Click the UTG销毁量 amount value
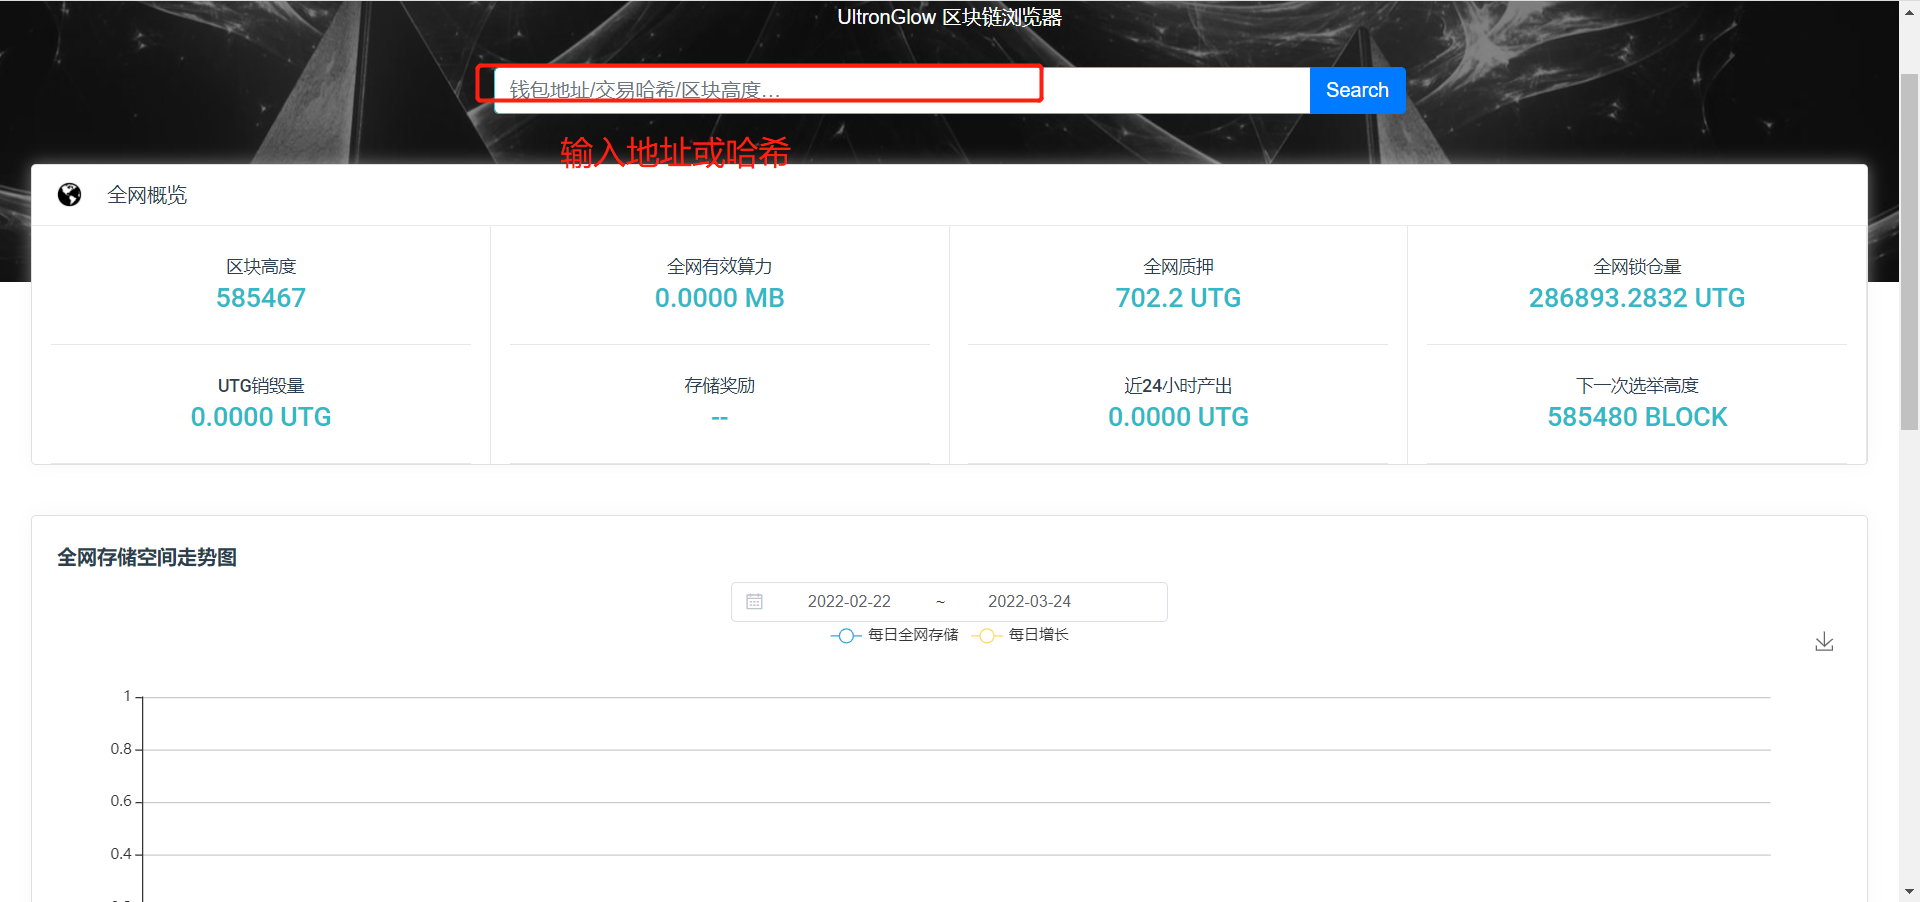The height and width of the screenshot is (902, 1920). [x=261, y=417]
